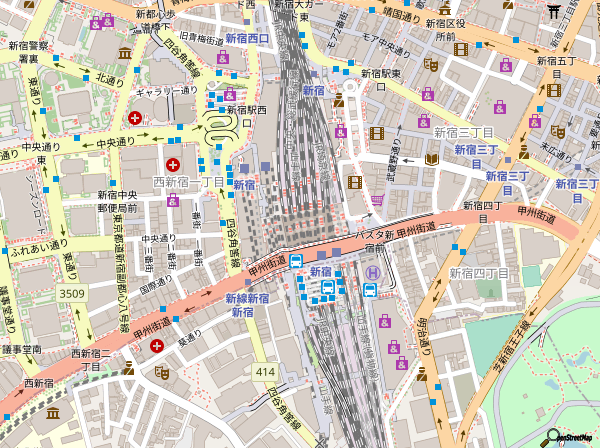The width and height of the screenshot is (600, 448).
Task: Select the shop icon below 西新宿一丁目
Action: 173,201
